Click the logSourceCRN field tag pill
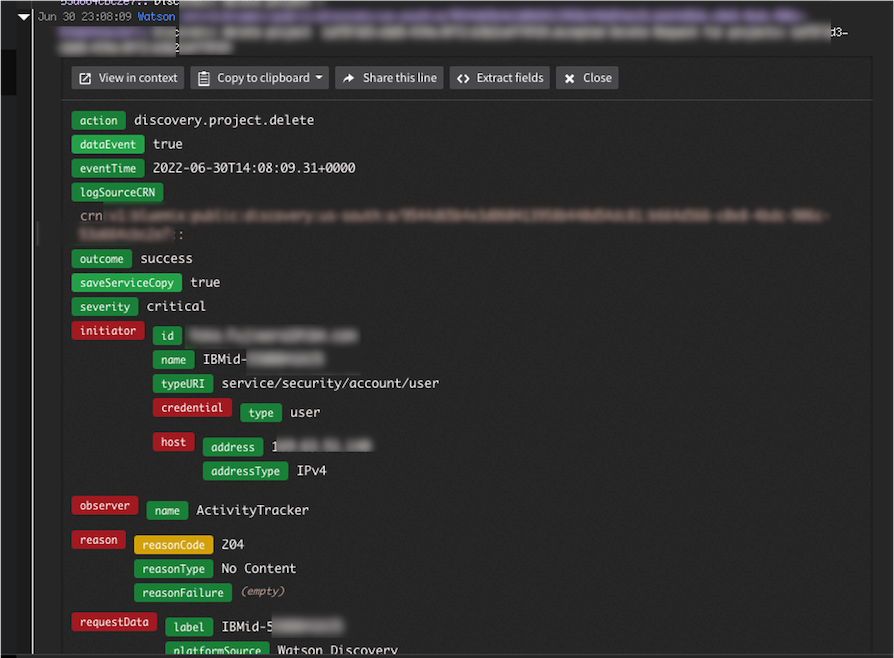Screen dimensions: 894x658 pos(117,192)
